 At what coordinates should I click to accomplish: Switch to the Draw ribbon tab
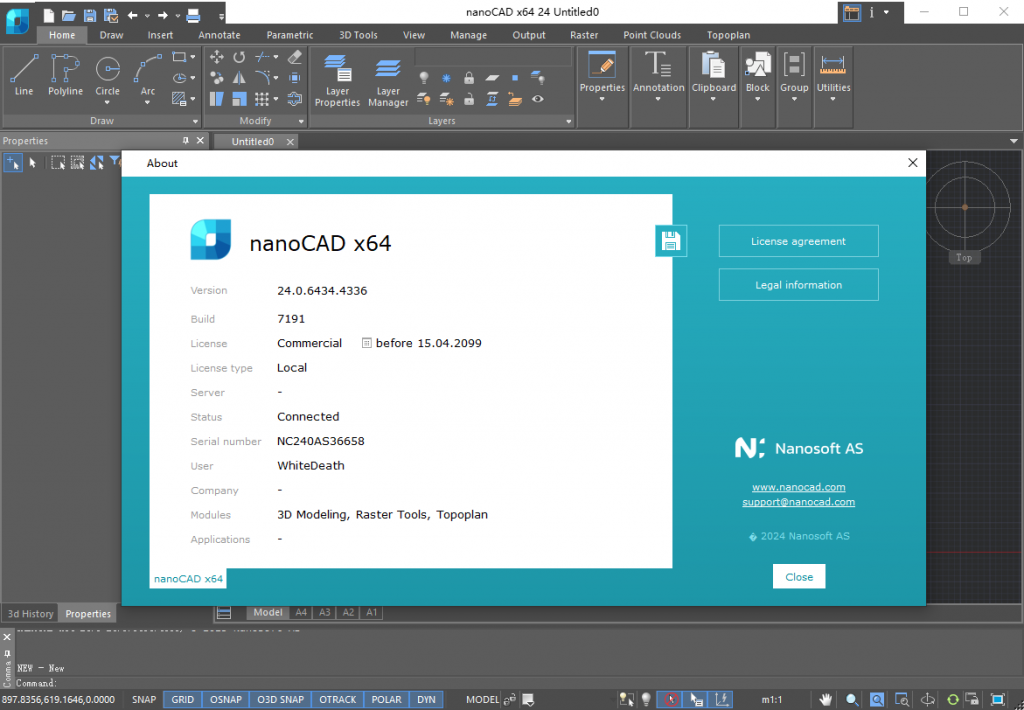click(112, 35)
